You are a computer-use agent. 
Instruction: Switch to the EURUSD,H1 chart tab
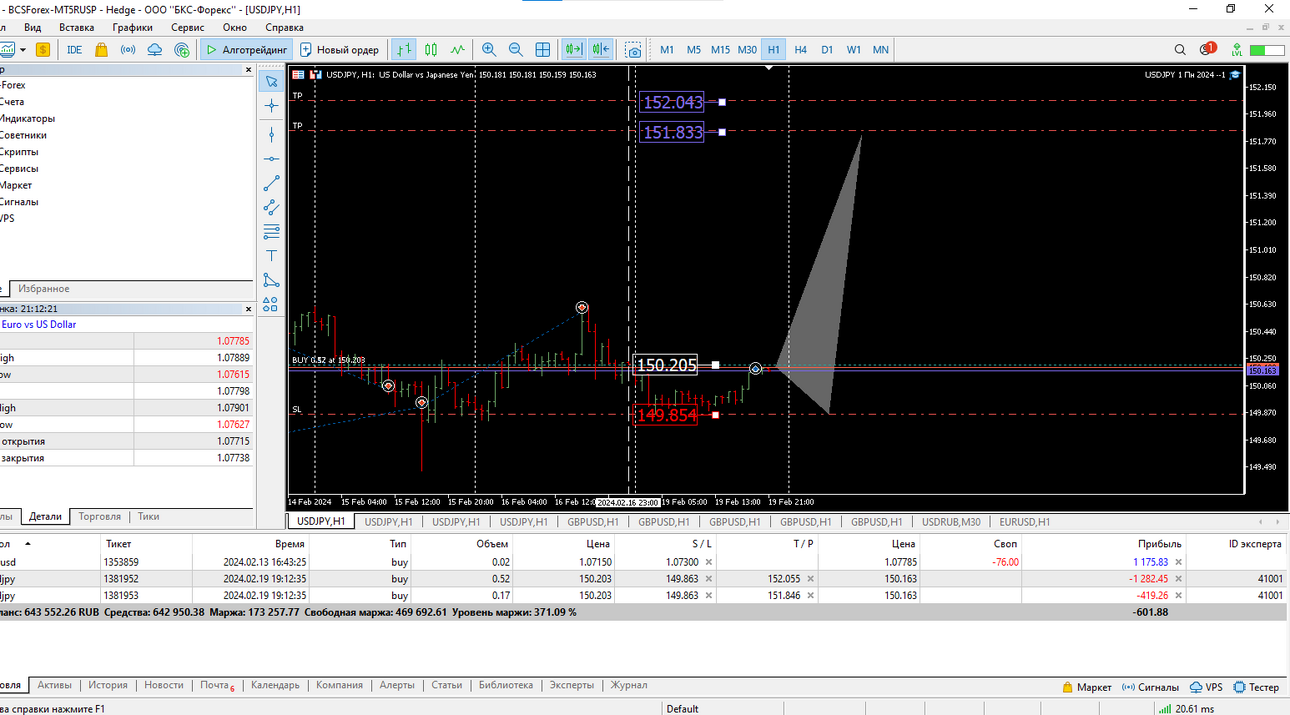(x=1025, y=521)
